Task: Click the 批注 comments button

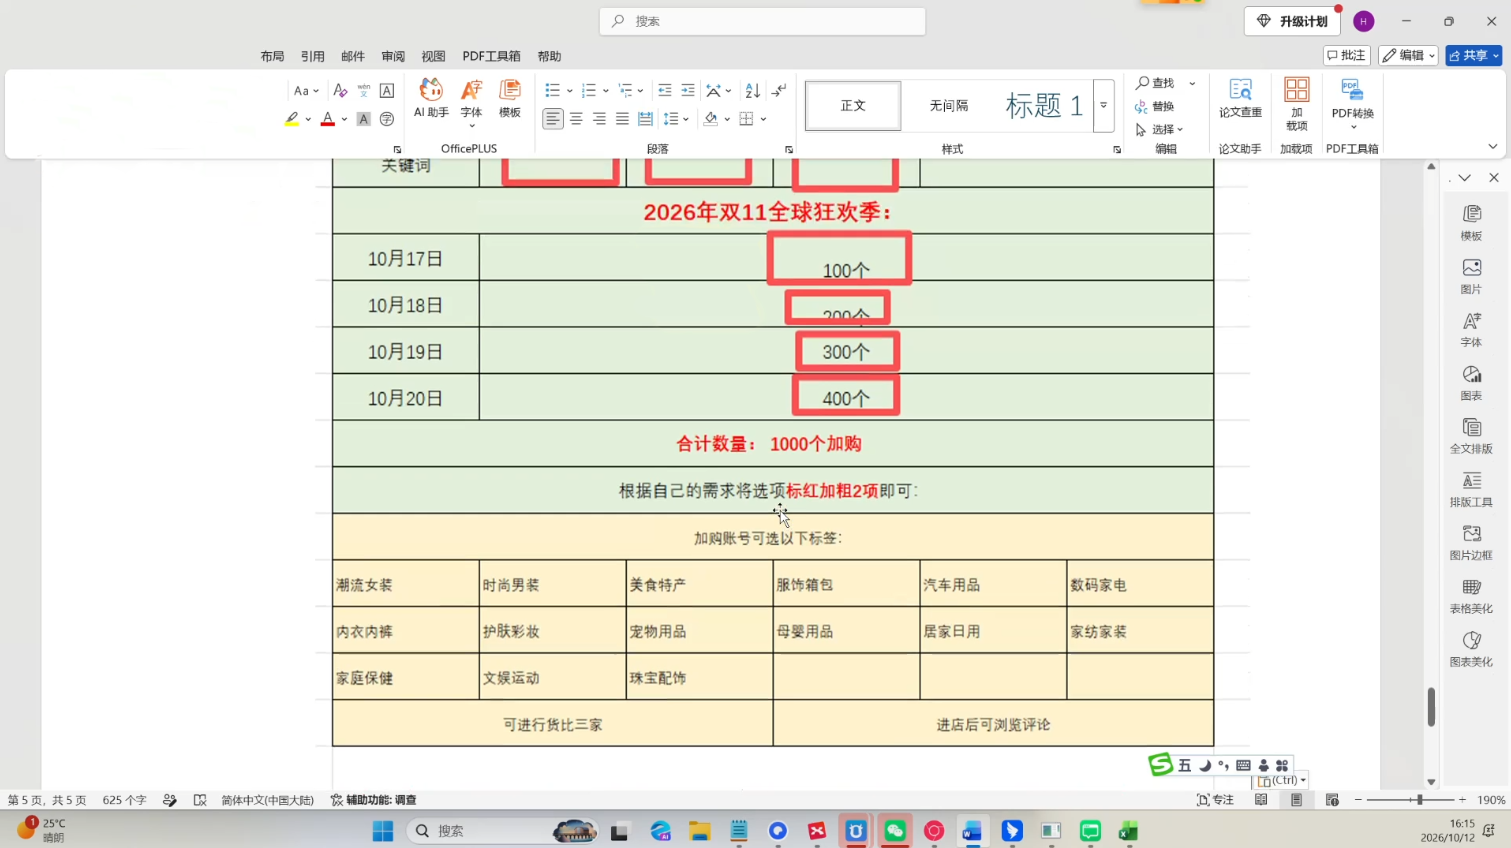Action: click(x=1346, y=56)
